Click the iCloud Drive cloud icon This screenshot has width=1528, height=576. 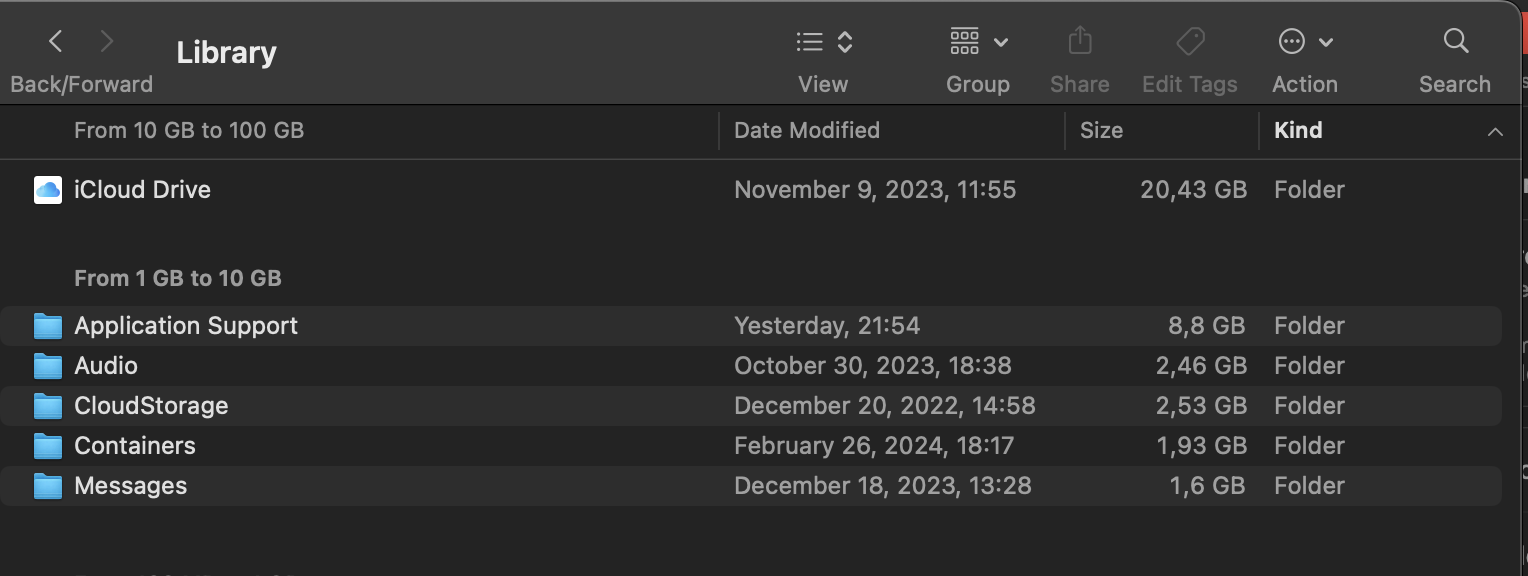pos(48,190)
